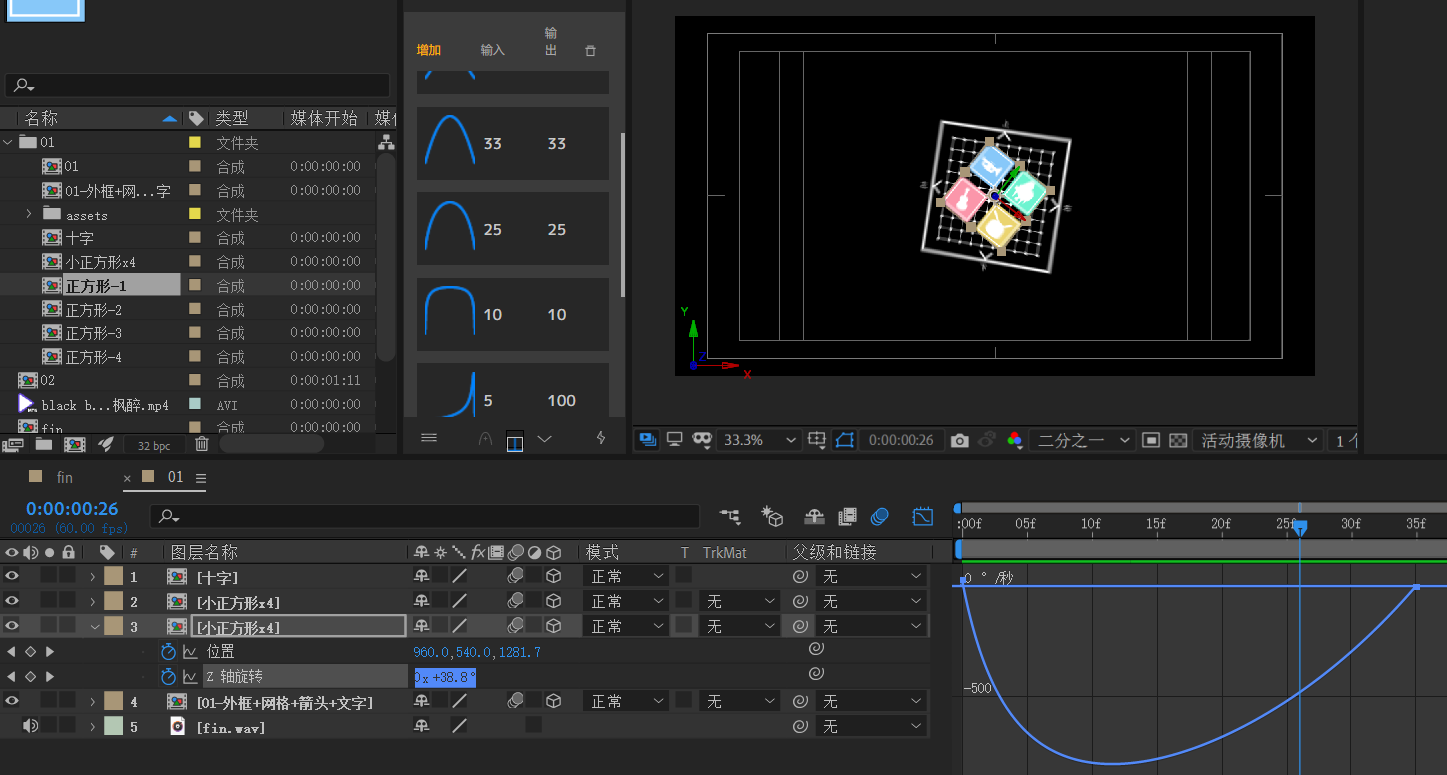Toggle motion blur enable icon in timeline
Screen dimensions: 1447x775
tap(880, 516)
